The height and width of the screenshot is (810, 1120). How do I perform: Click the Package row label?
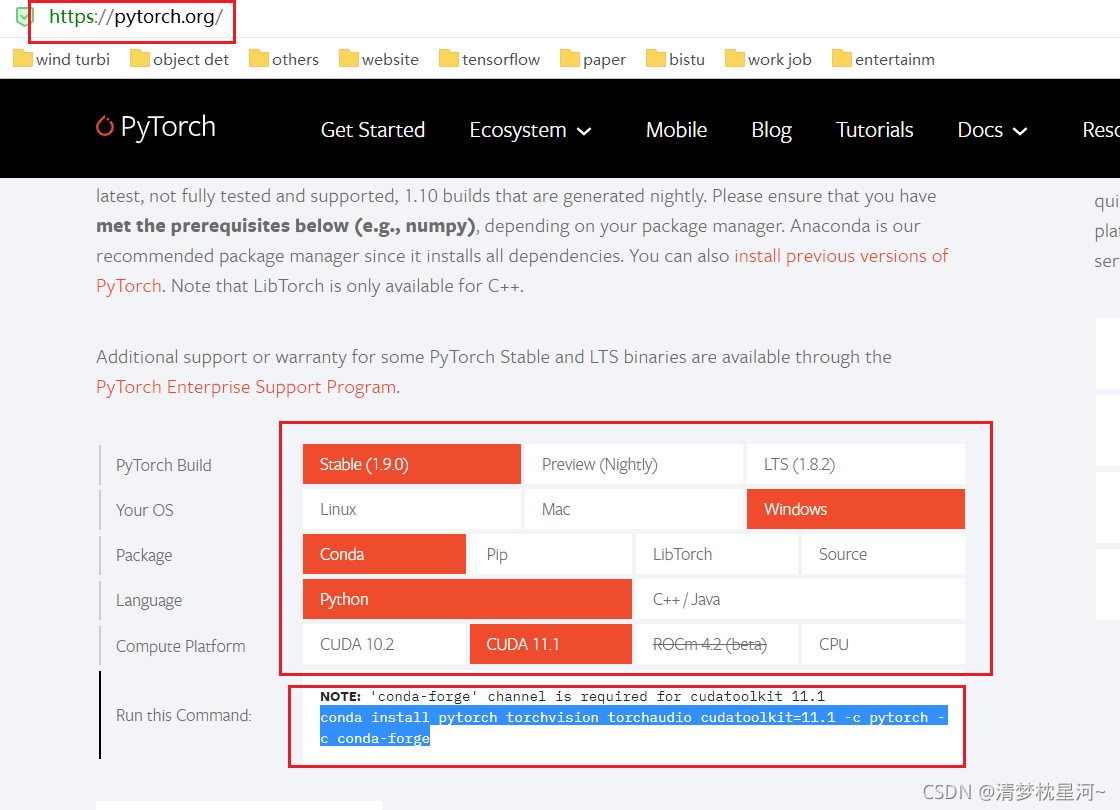coord(144,555)
